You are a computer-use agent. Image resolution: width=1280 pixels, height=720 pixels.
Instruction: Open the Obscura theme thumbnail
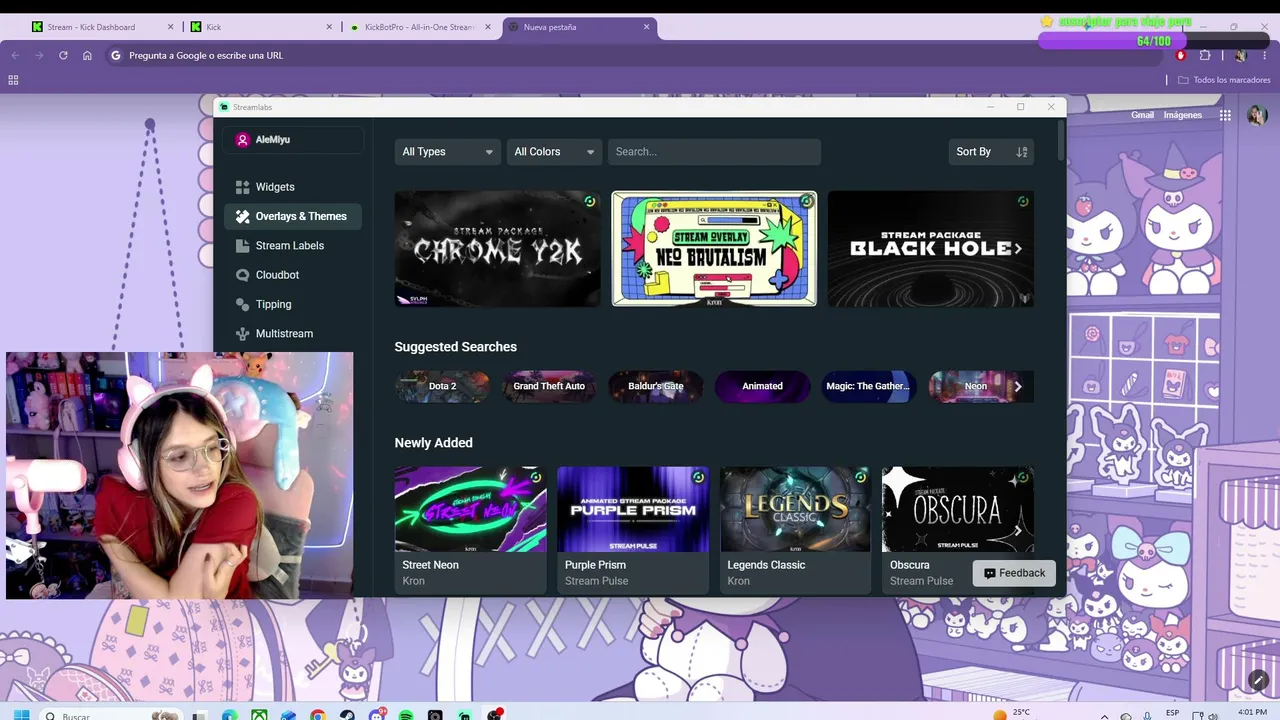click(958, 509)
